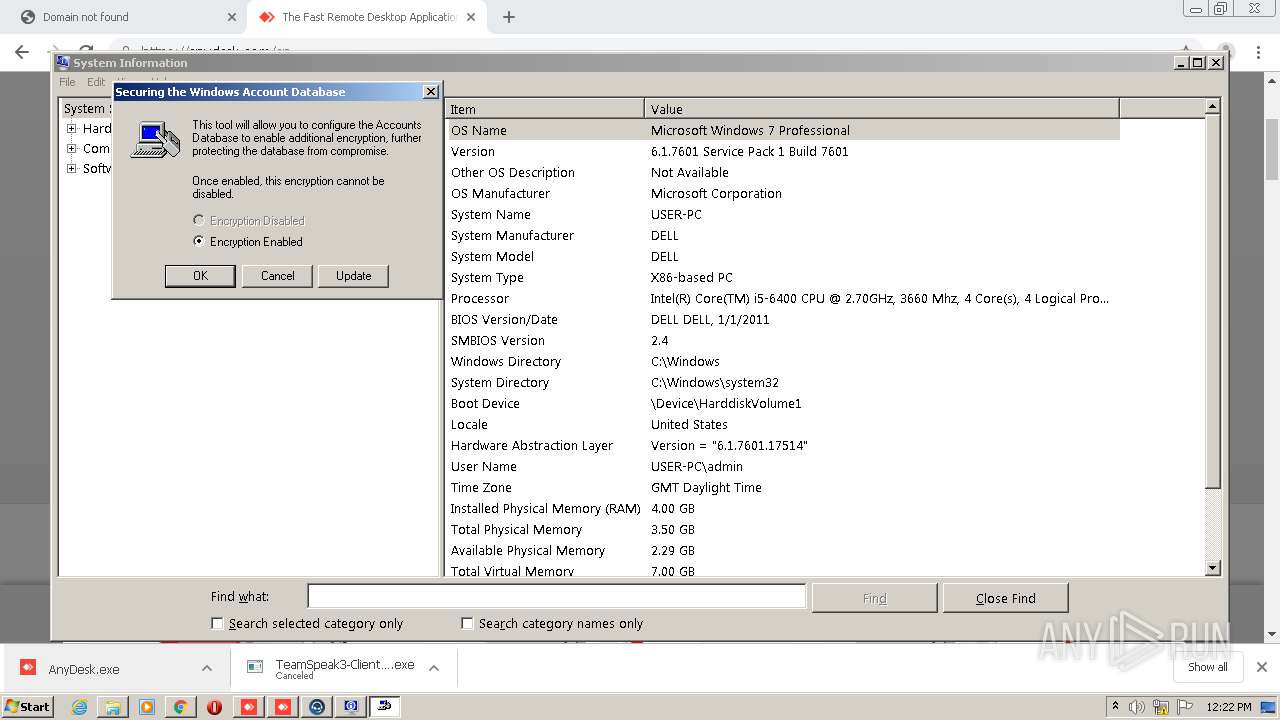Select the OS Name row
The height and width of the screenshot is (720, 1280).
[x=782, y=130]
